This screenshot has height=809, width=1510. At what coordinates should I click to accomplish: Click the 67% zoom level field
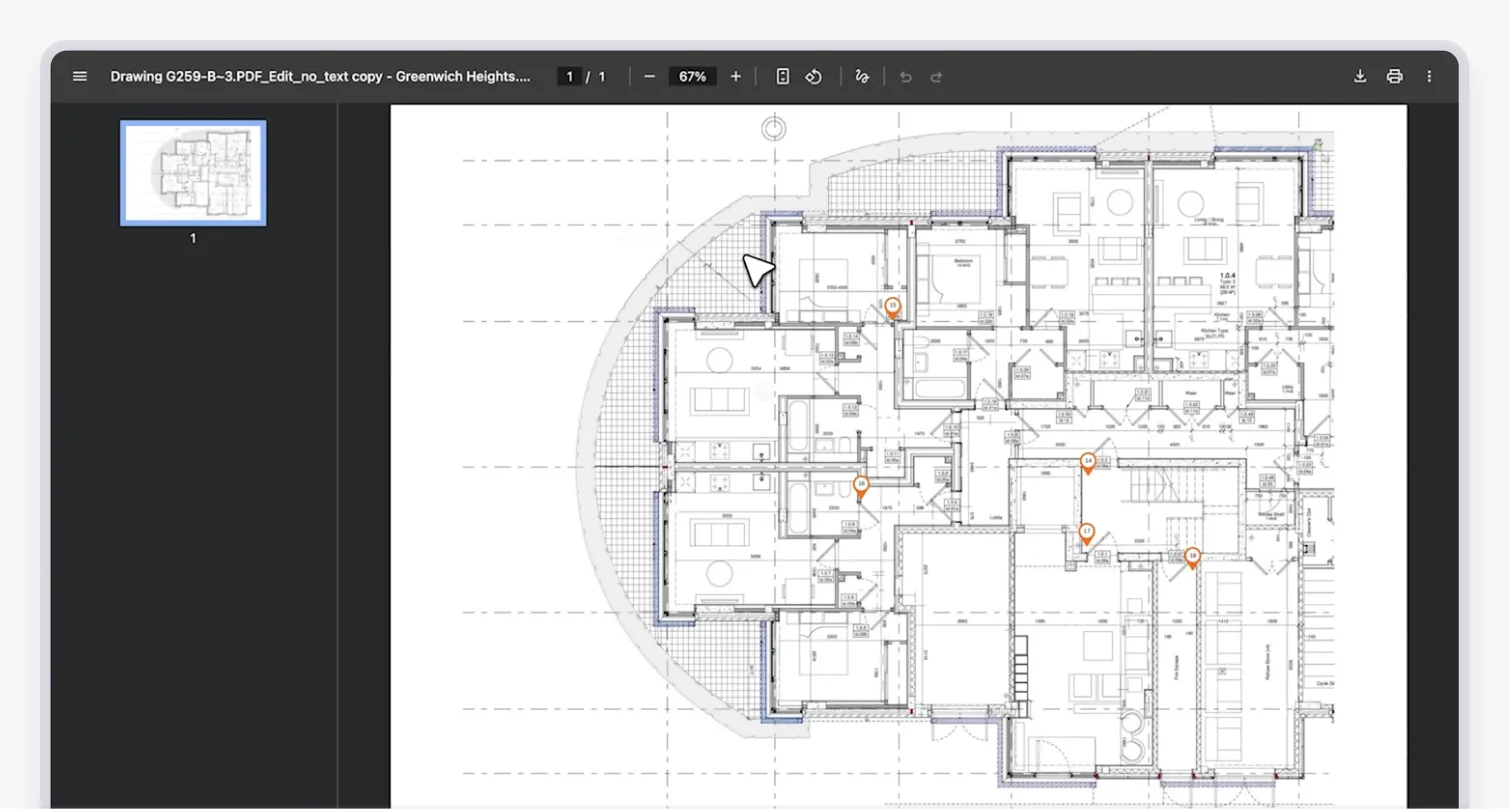click(x=693, y=76)
